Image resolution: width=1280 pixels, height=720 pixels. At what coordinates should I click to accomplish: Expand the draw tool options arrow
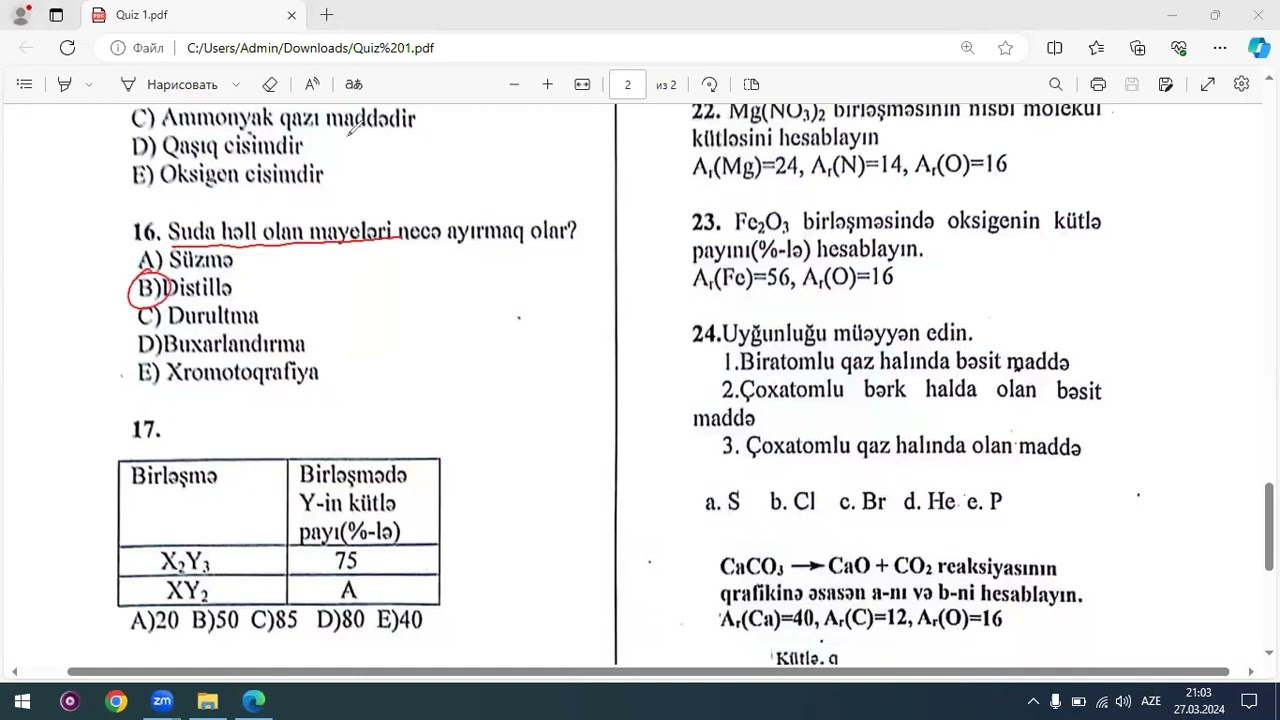(236, 85)
